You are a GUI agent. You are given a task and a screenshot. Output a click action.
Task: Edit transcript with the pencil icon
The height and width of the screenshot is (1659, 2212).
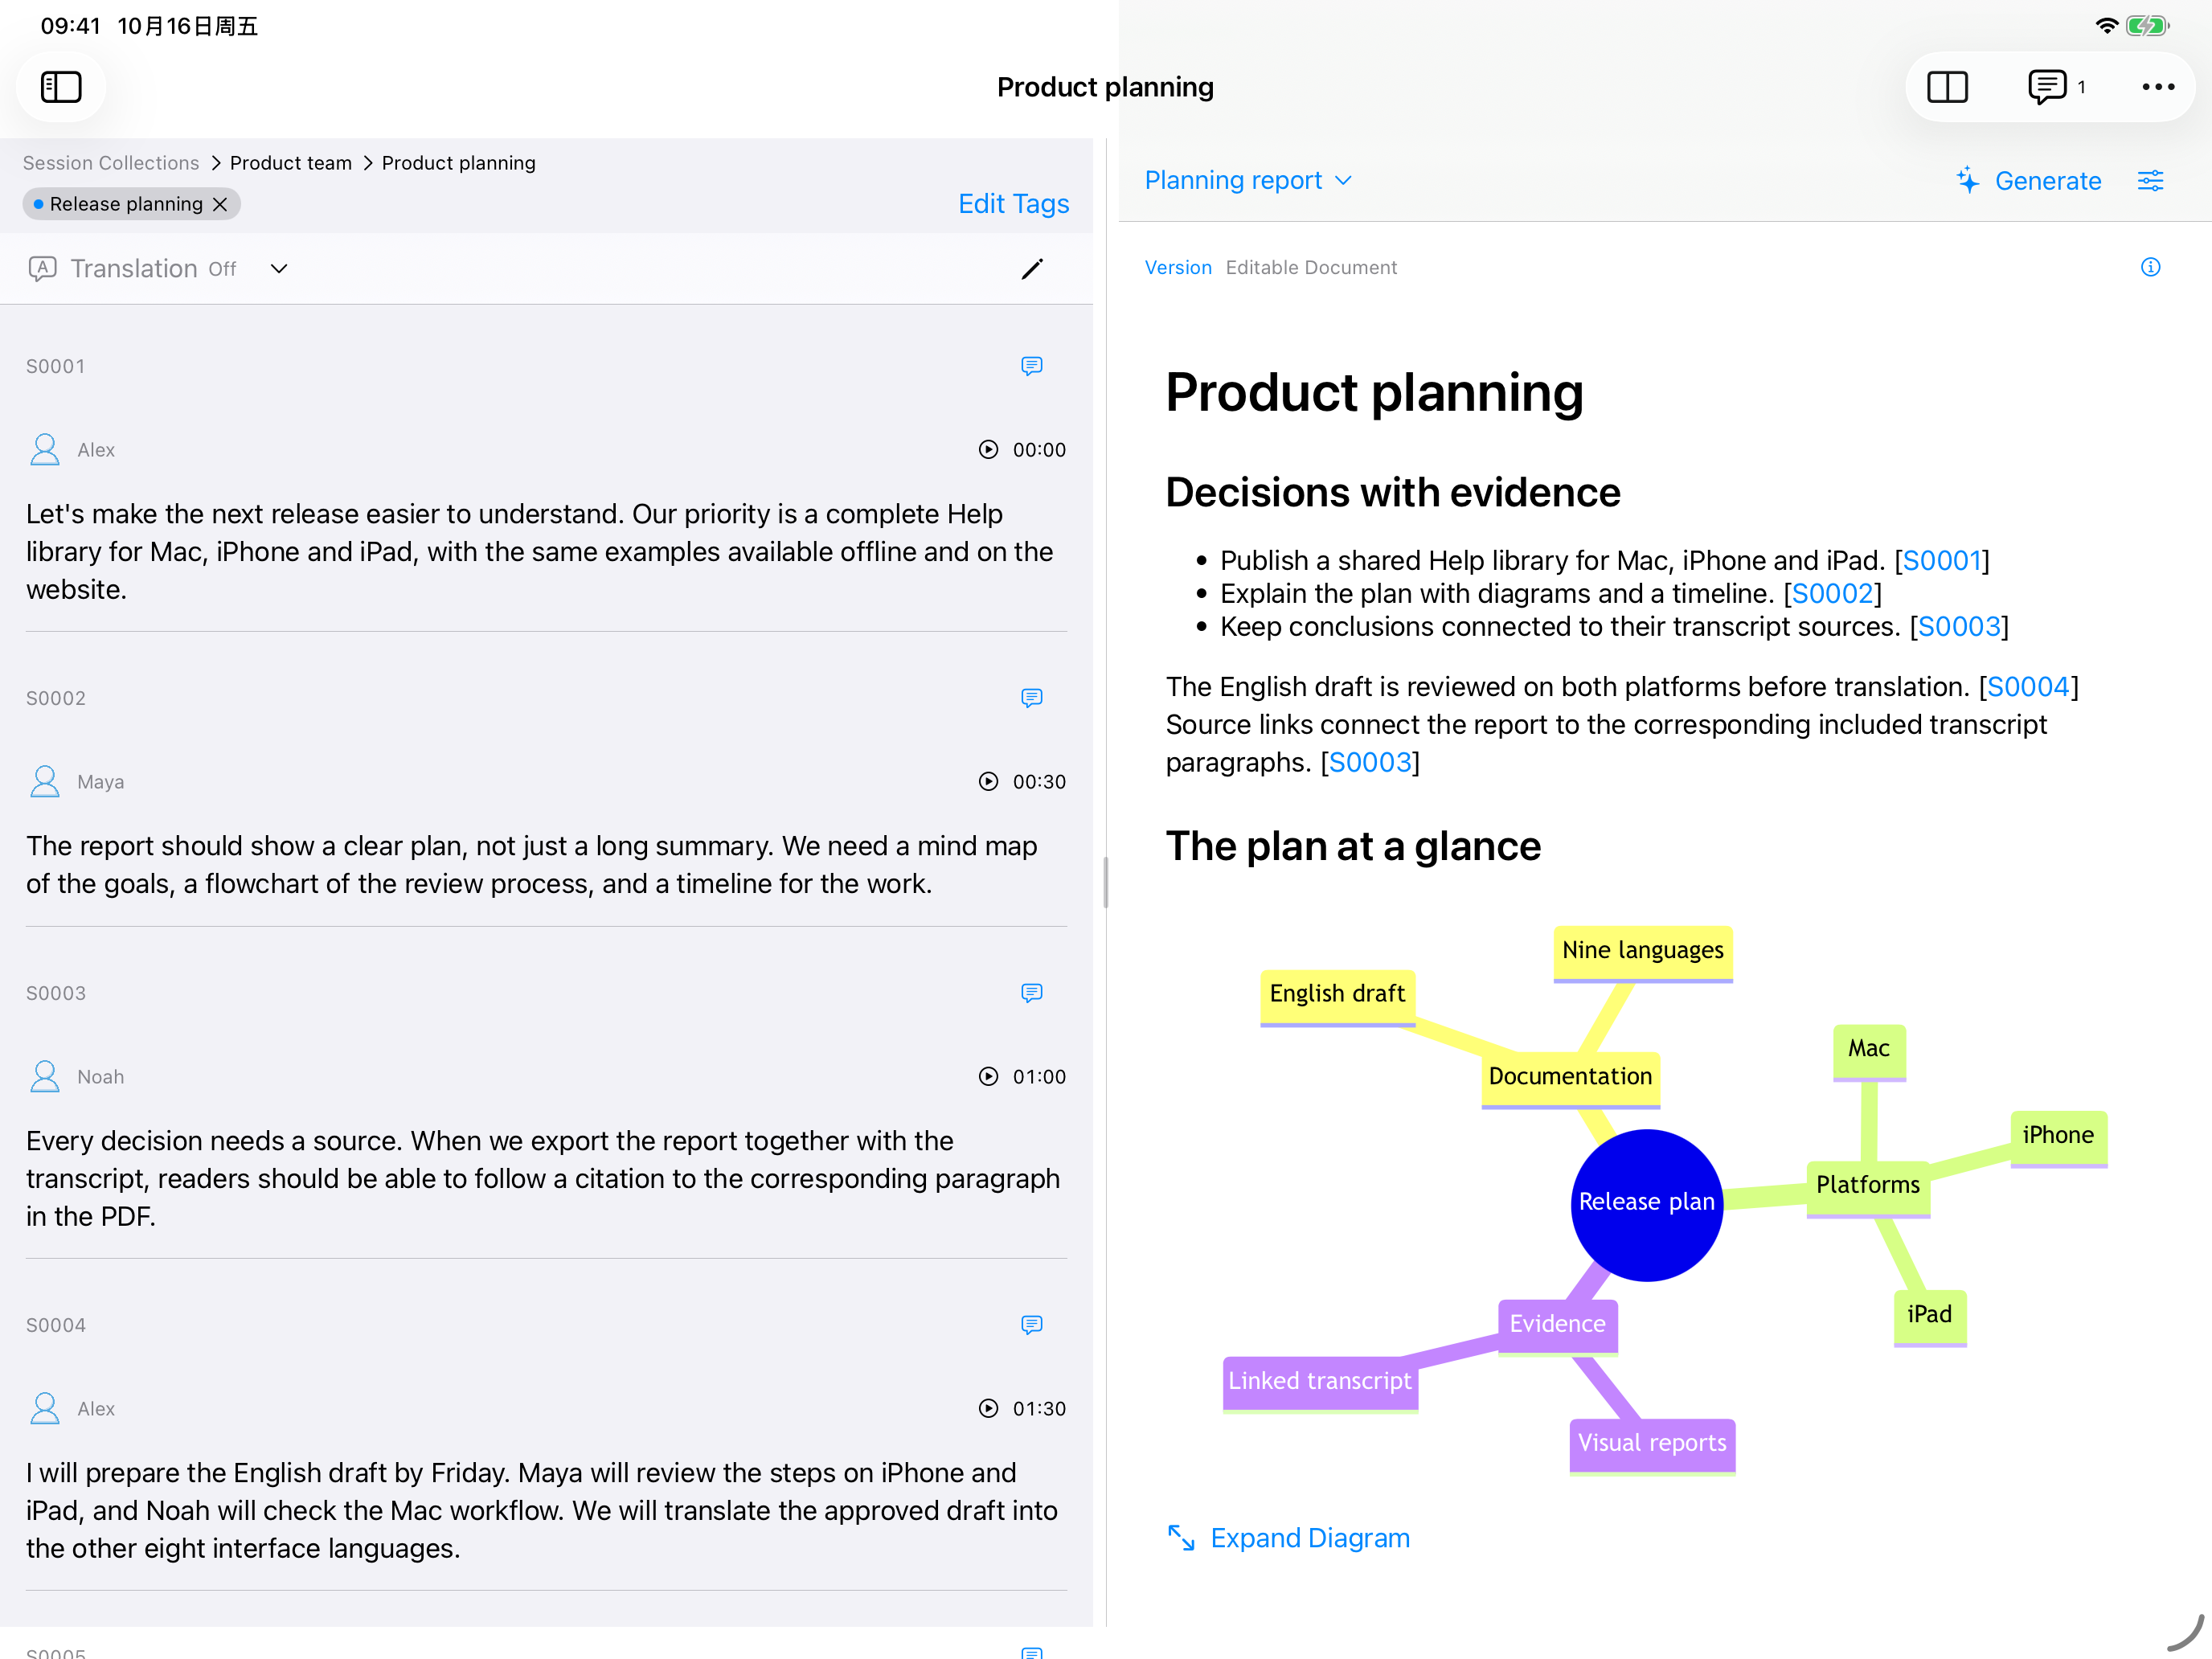click(1032, 269)
